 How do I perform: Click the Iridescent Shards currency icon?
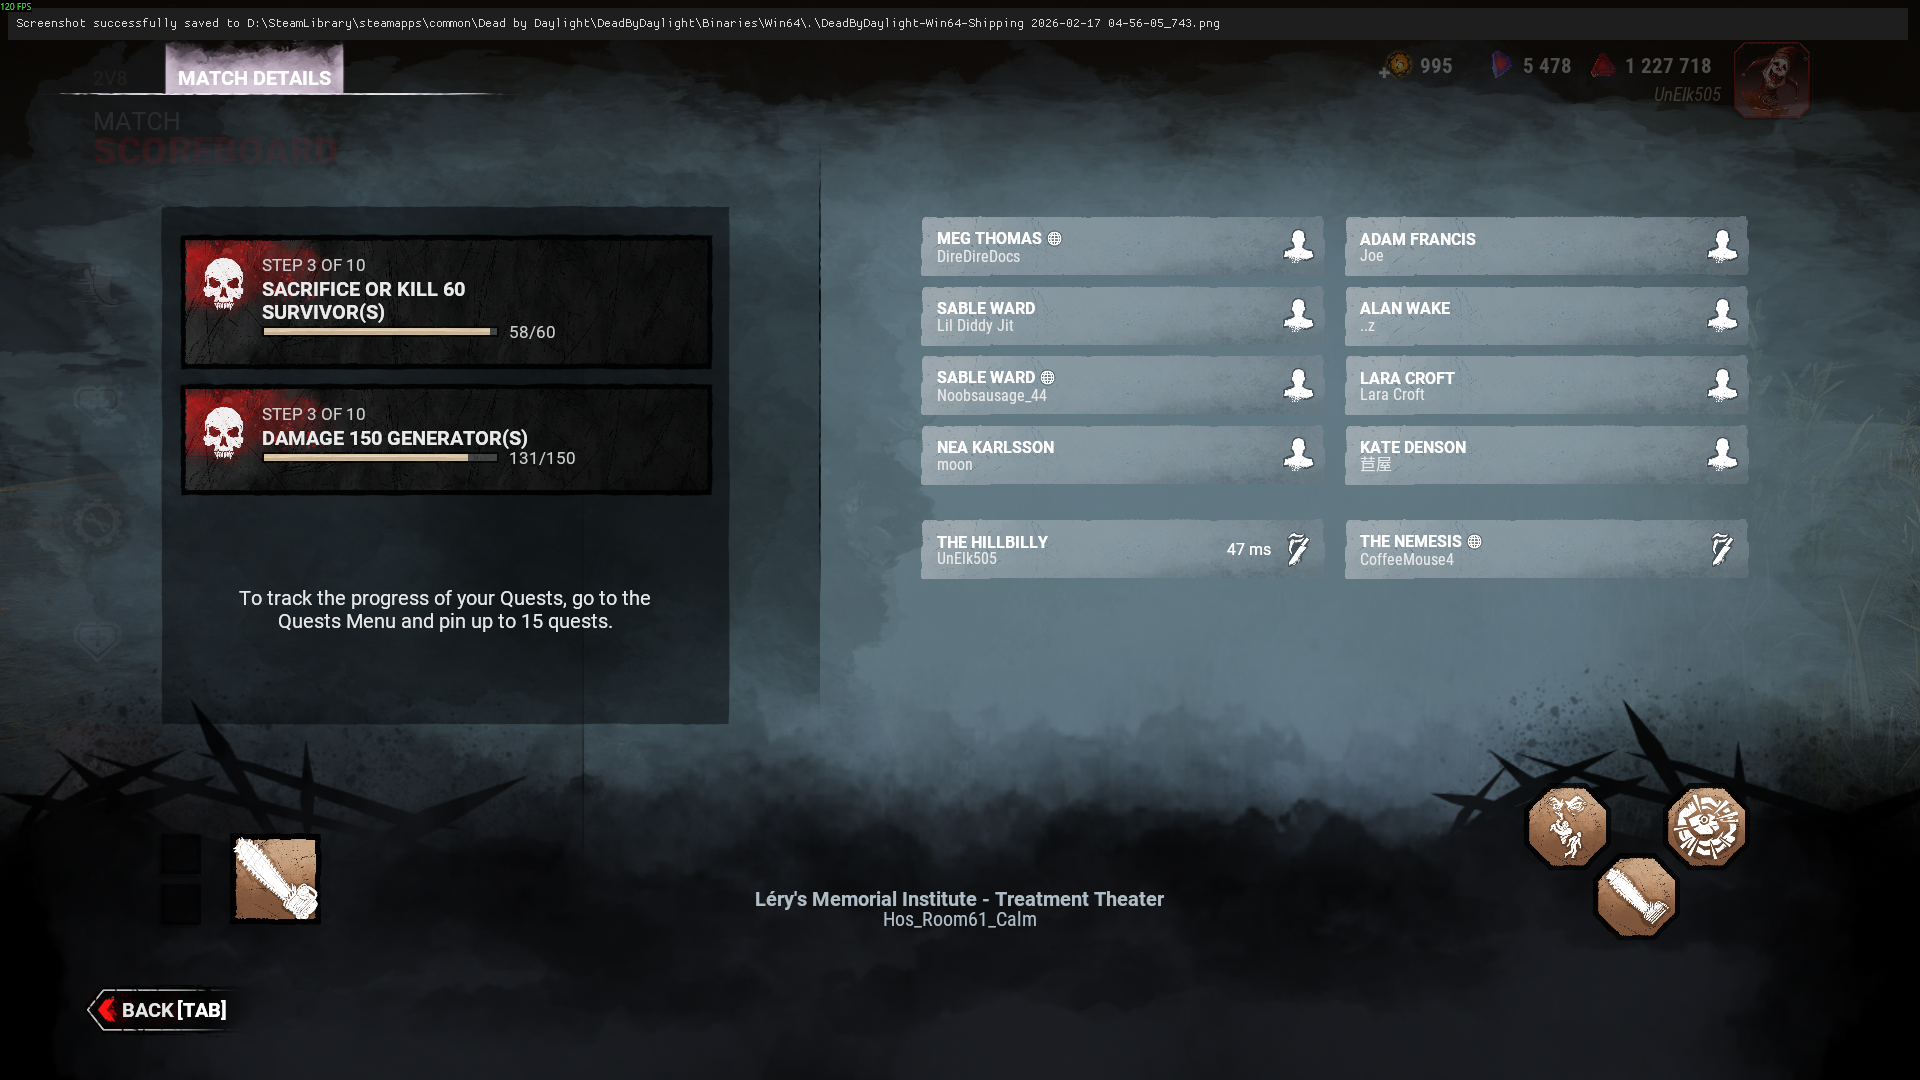[1500, 66]
